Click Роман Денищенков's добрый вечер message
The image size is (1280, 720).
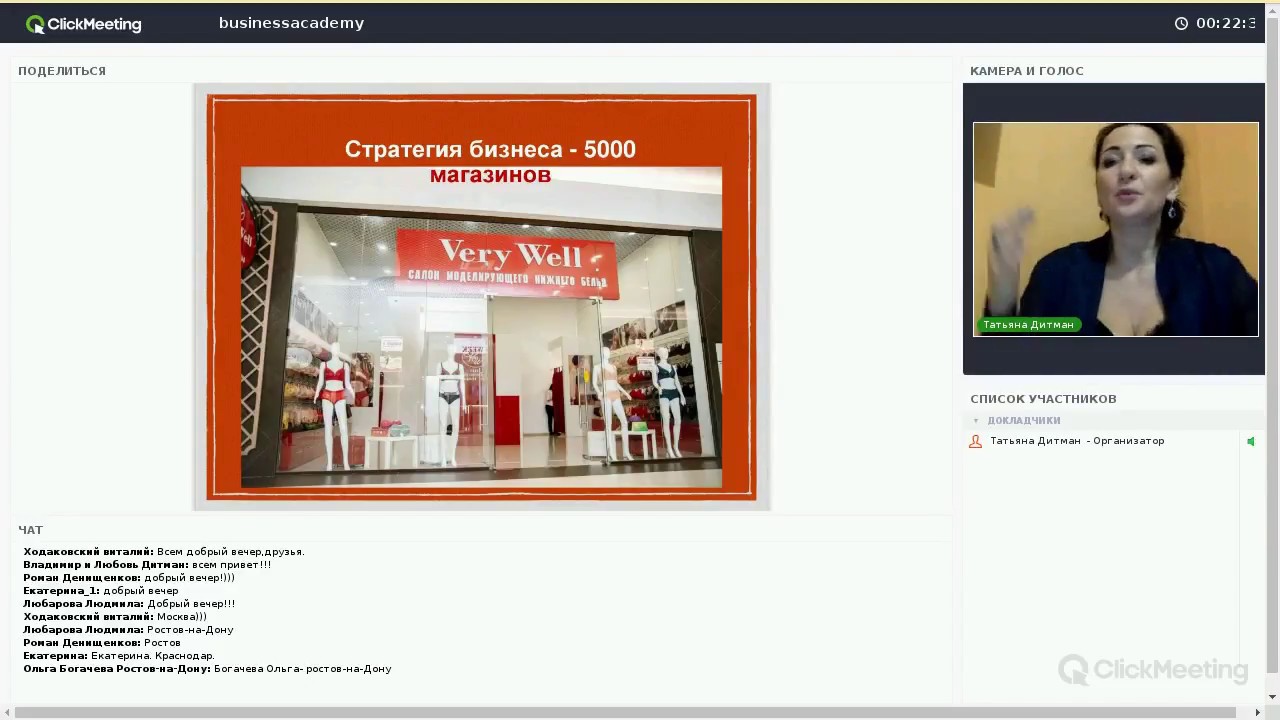(x=129, y=578)
